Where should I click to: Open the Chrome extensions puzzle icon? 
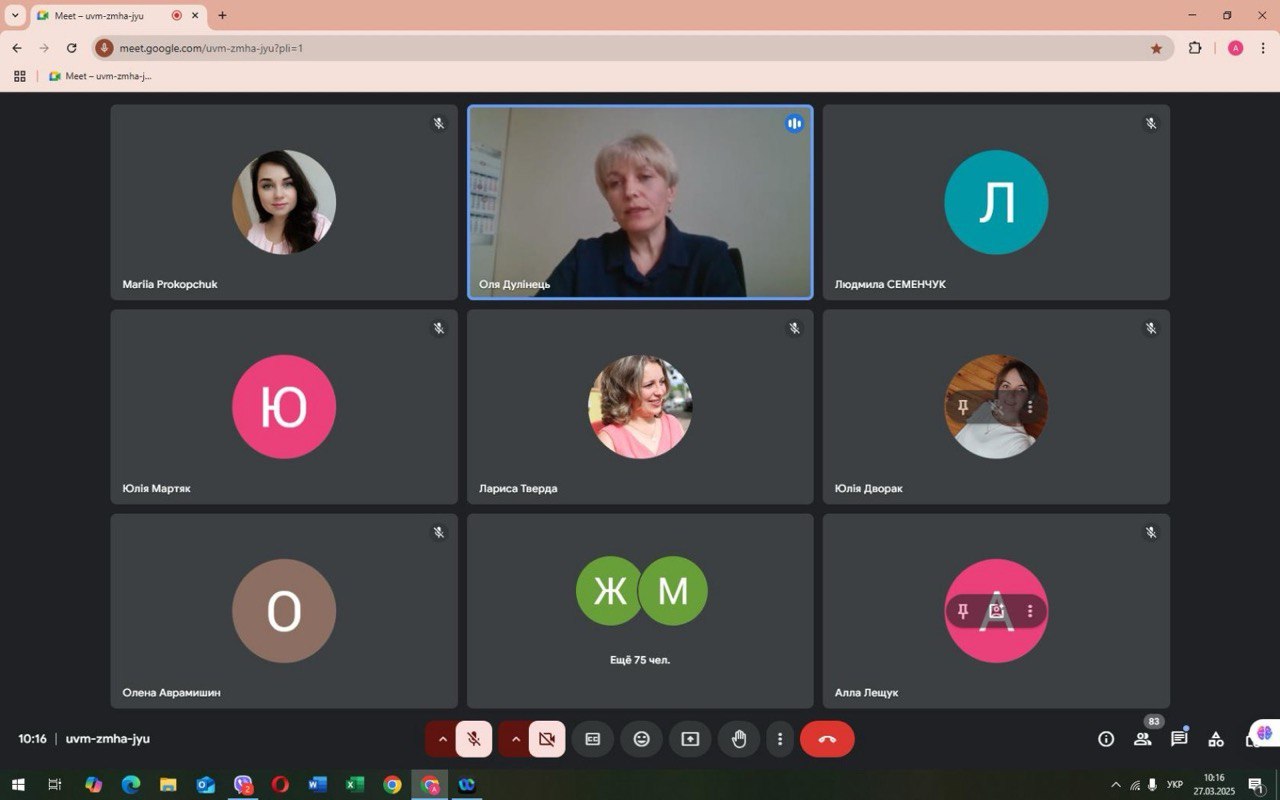[1195, 48]
